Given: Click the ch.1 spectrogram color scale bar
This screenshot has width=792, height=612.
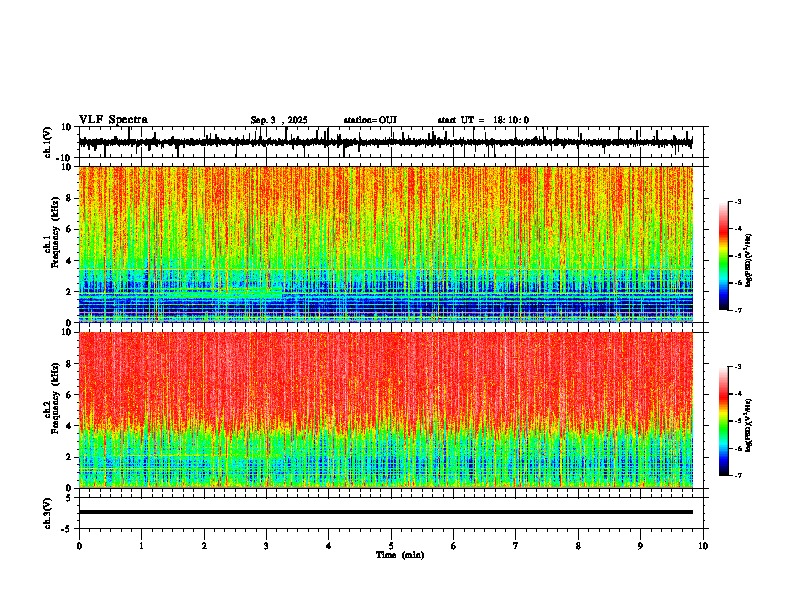Looking at the screenshot, I should 724,256.
